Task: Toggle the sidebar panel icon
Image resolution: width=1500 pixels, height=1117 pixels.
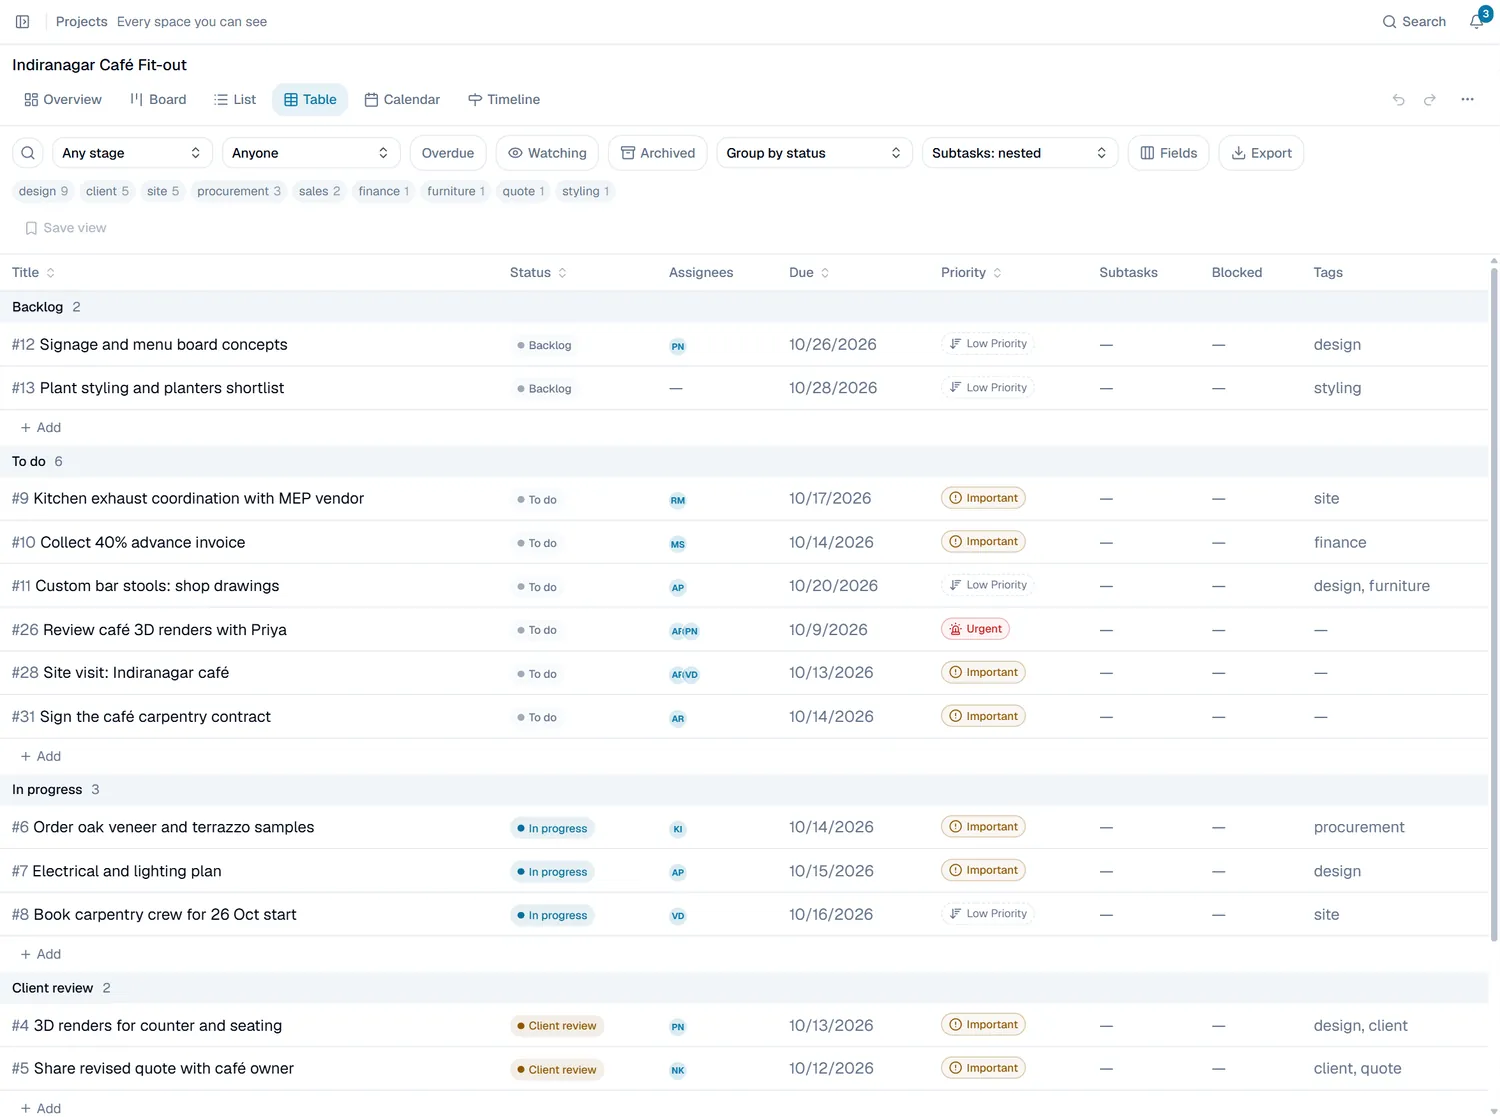Action: [x=22, y=21]
